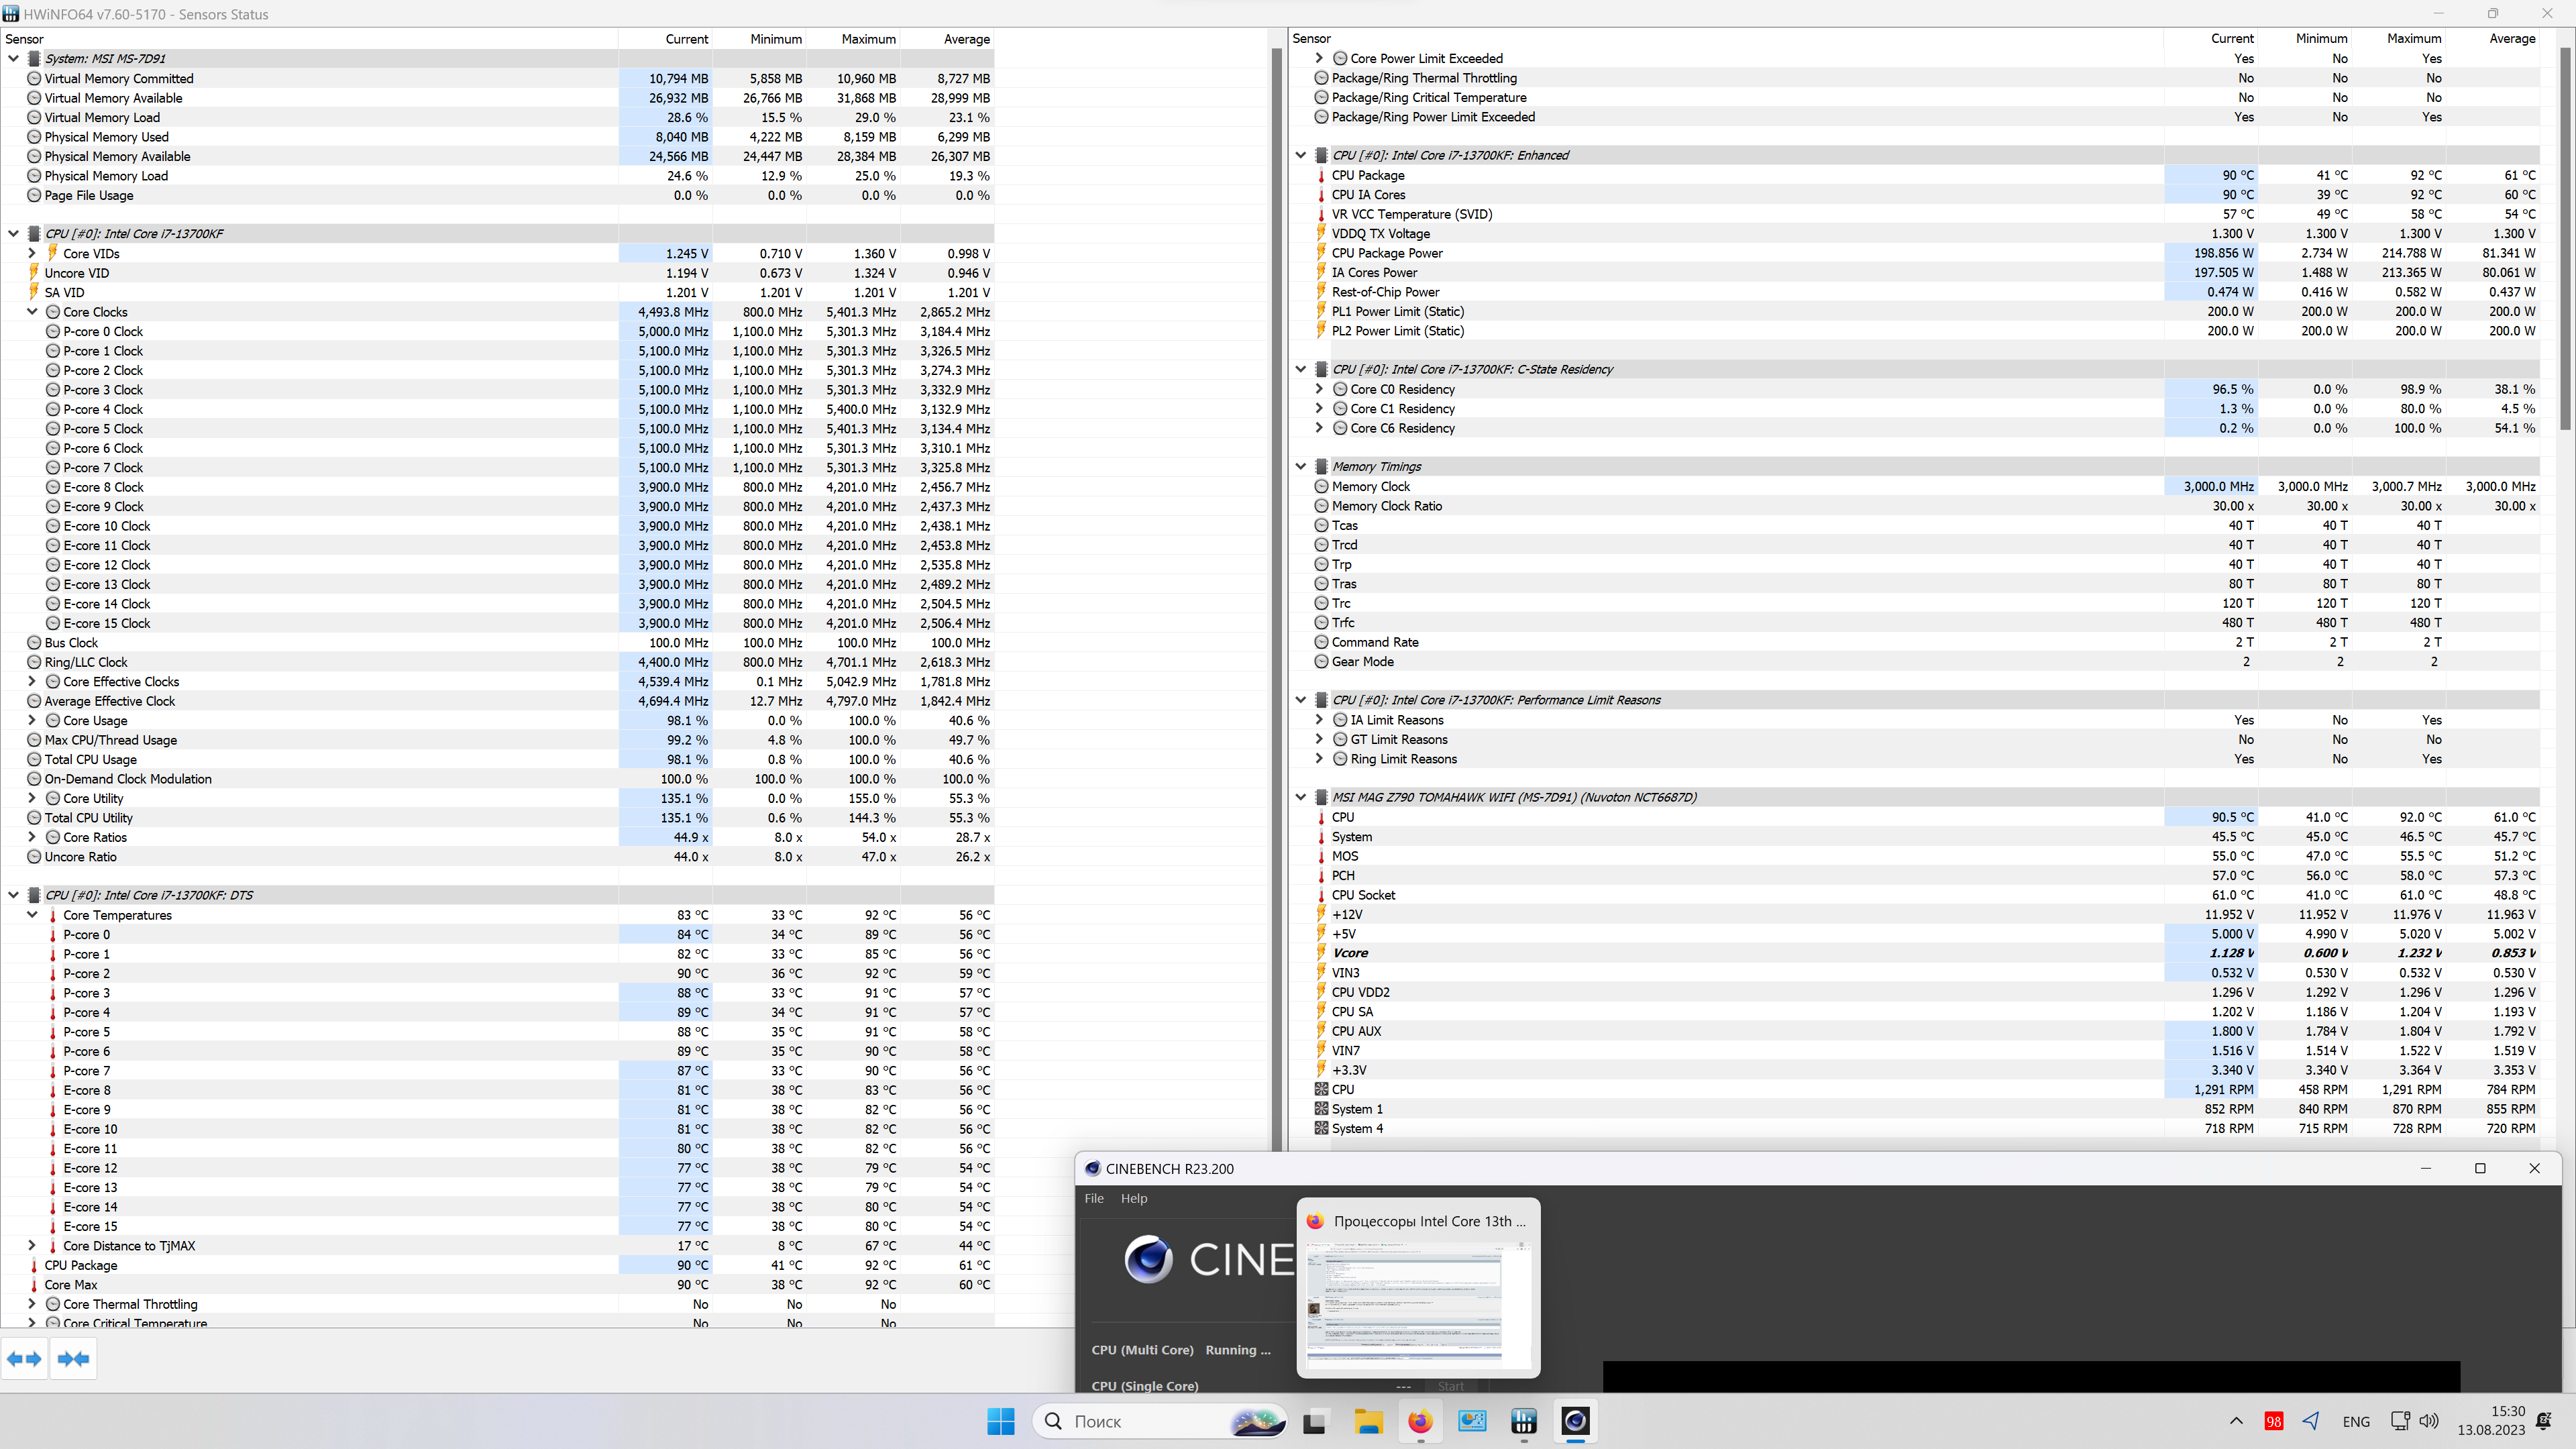Viewport: 2576px width, 1449px height.
Task: Expand the Core VIDs row
Action: click(x=32, y=253)
